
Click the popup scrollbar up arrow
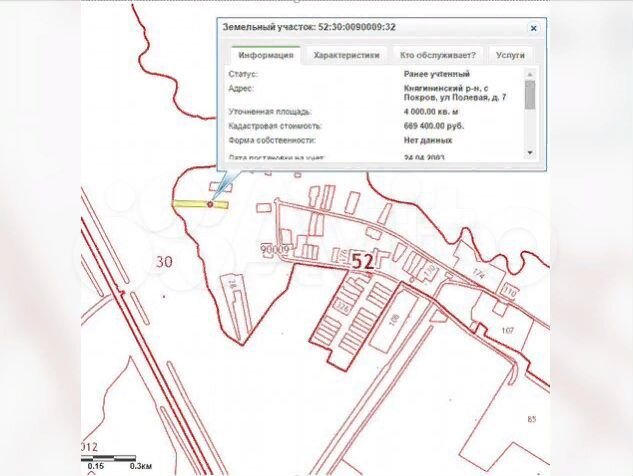pyautogui.click(x=529, y=74)
